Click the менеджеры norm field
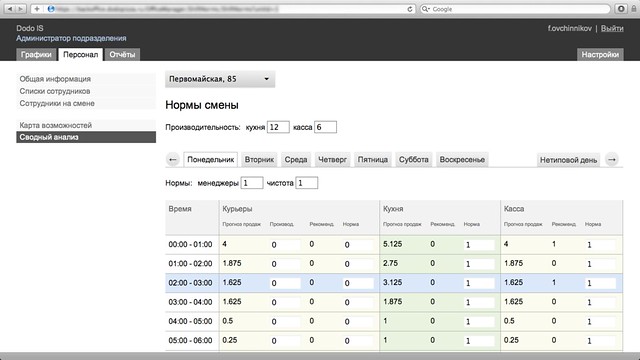The width and height of the screenshot is (640, 360). pyautogui.click(x=252, y=183)
